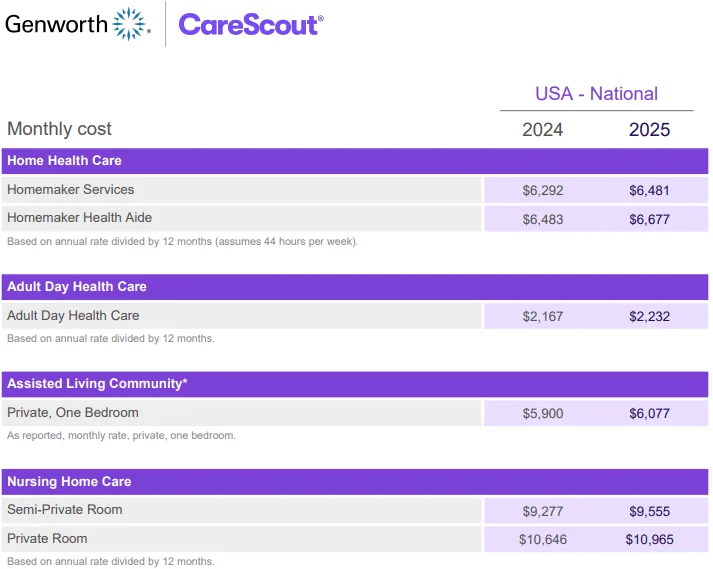Click the $6,483 Homemaker Health Aide 2024 value
Image resolution: width=713 pixels, height=569 pixels.
point(543,220)
